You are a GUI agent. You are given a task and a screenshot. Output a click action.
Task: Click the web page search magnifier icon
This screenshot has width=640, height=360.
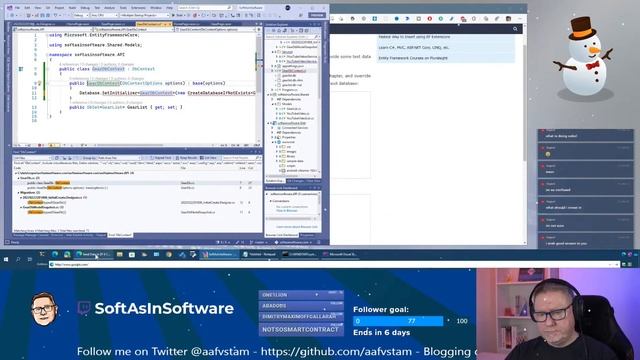[515, 29]
